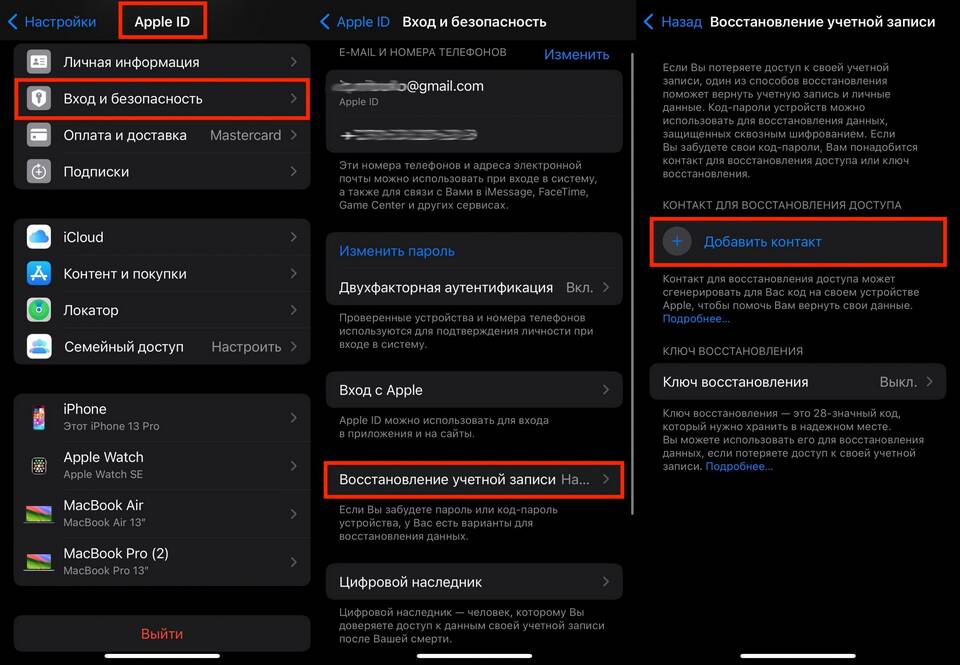Go back to Настройки

(x=52, y=21)
